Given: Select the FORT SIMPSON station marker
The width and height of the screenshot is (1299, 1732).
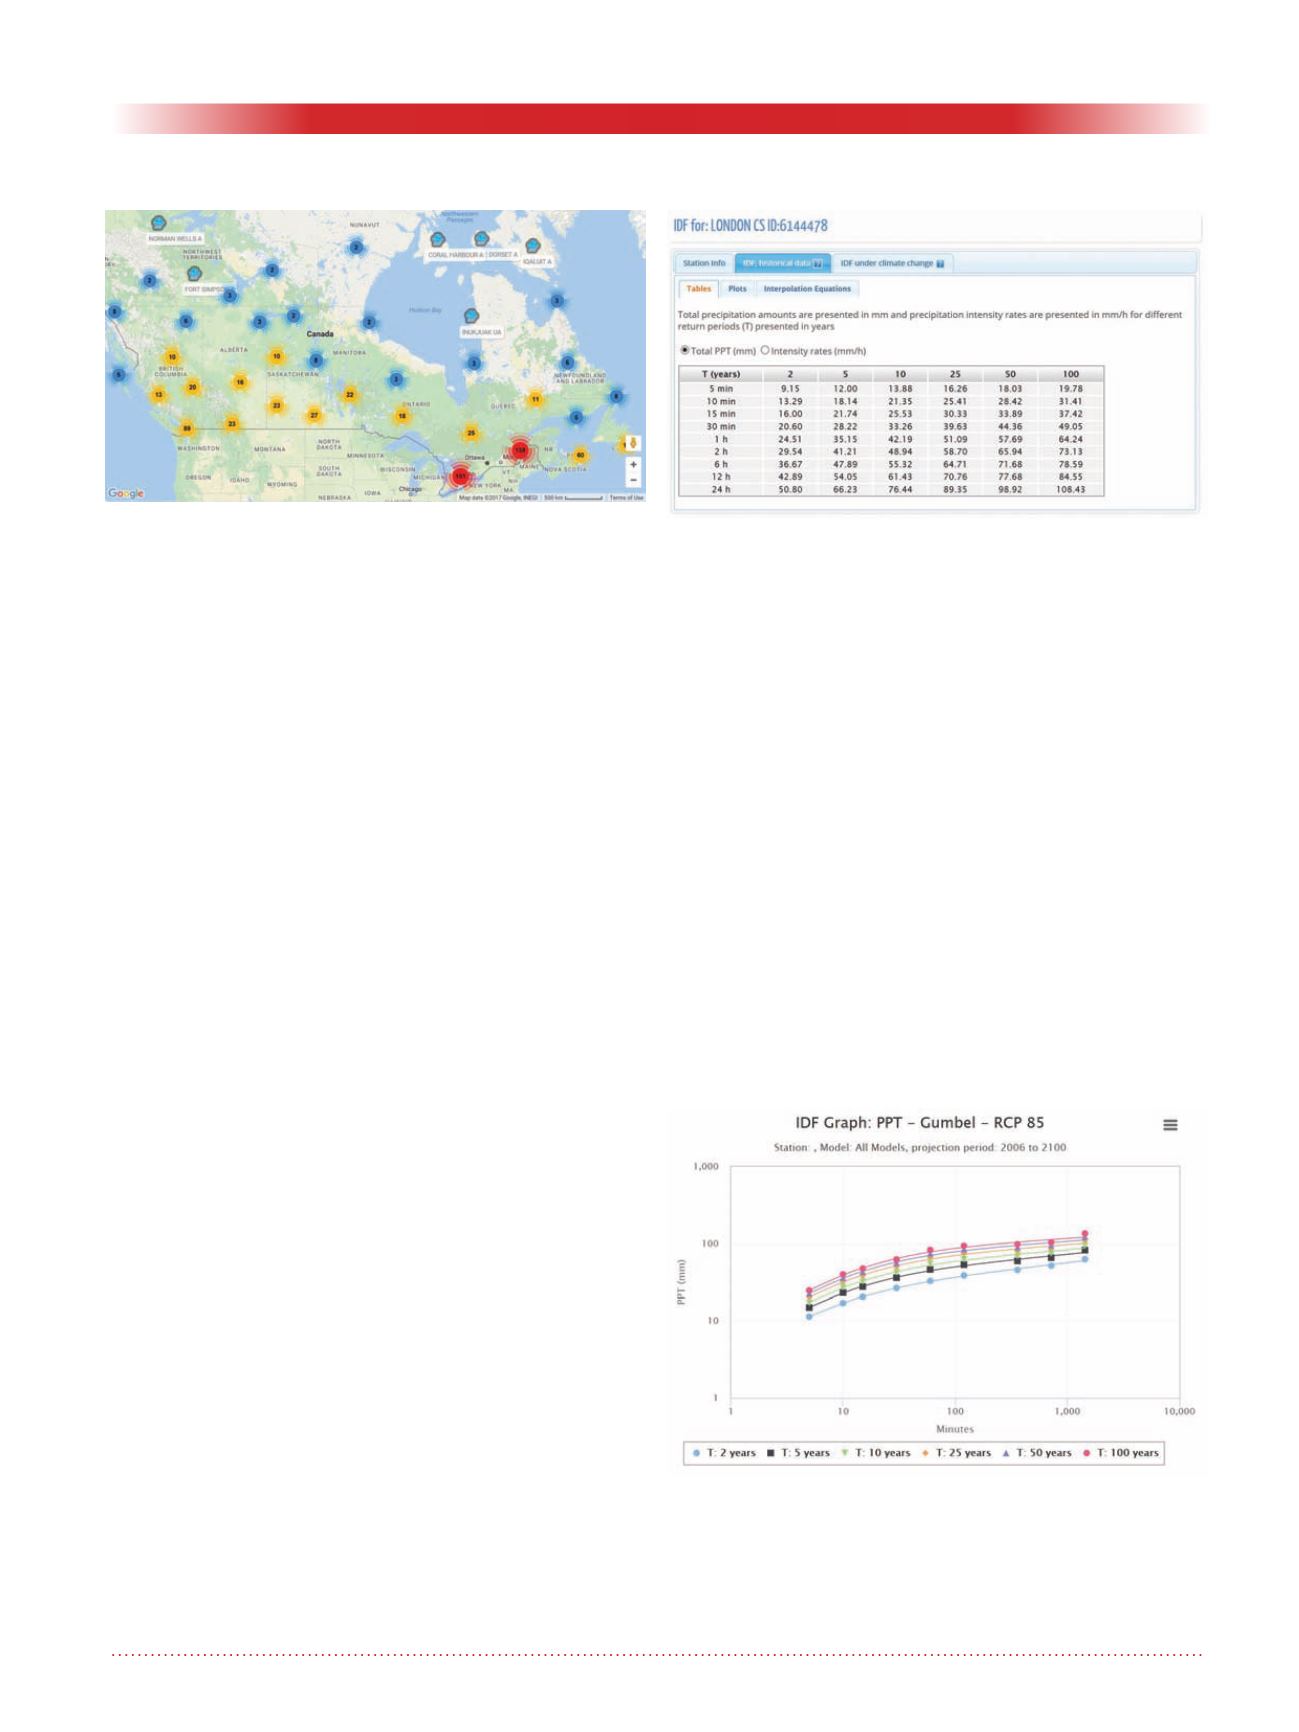Looking at the screenshot, I should tap(194, 273).
